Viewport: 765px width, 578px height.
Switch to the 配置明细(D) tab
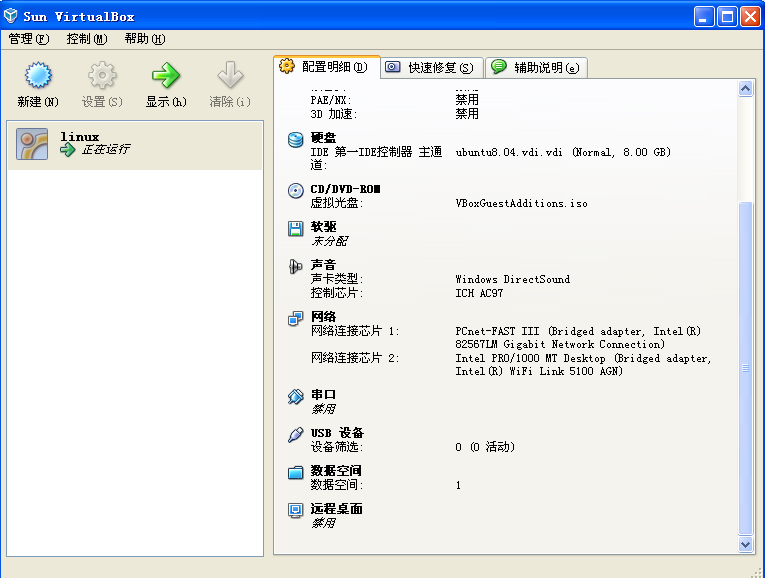coord(327,67)
